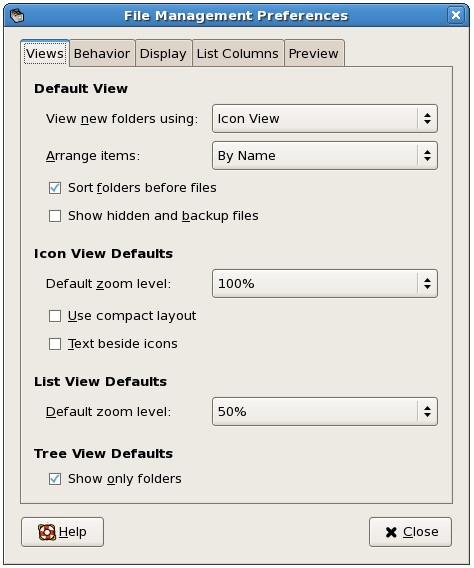
Task: Open the Icon View default zoom level dropdown
Action: (x=325, y=283)
